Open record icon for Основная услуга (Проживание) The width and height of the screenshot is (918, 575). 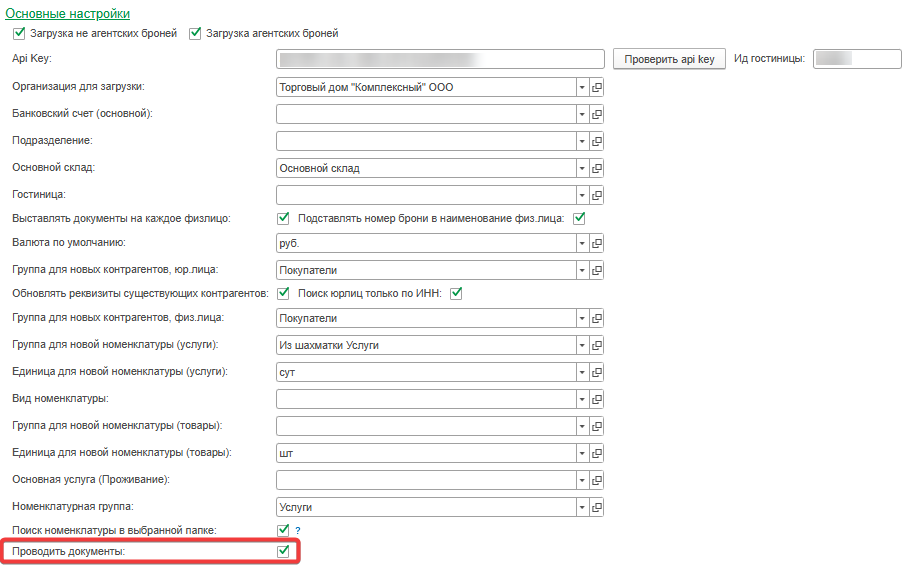(597, 480)
